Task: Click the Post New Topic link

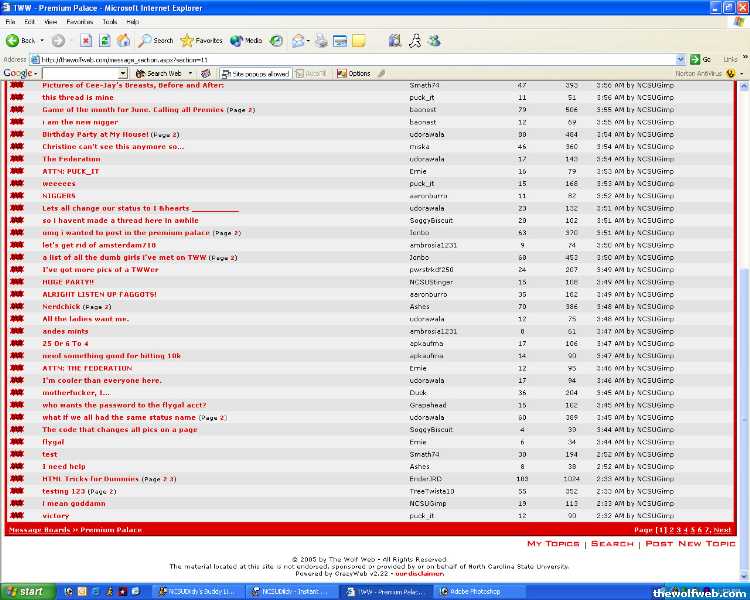Action: (690, 544)
